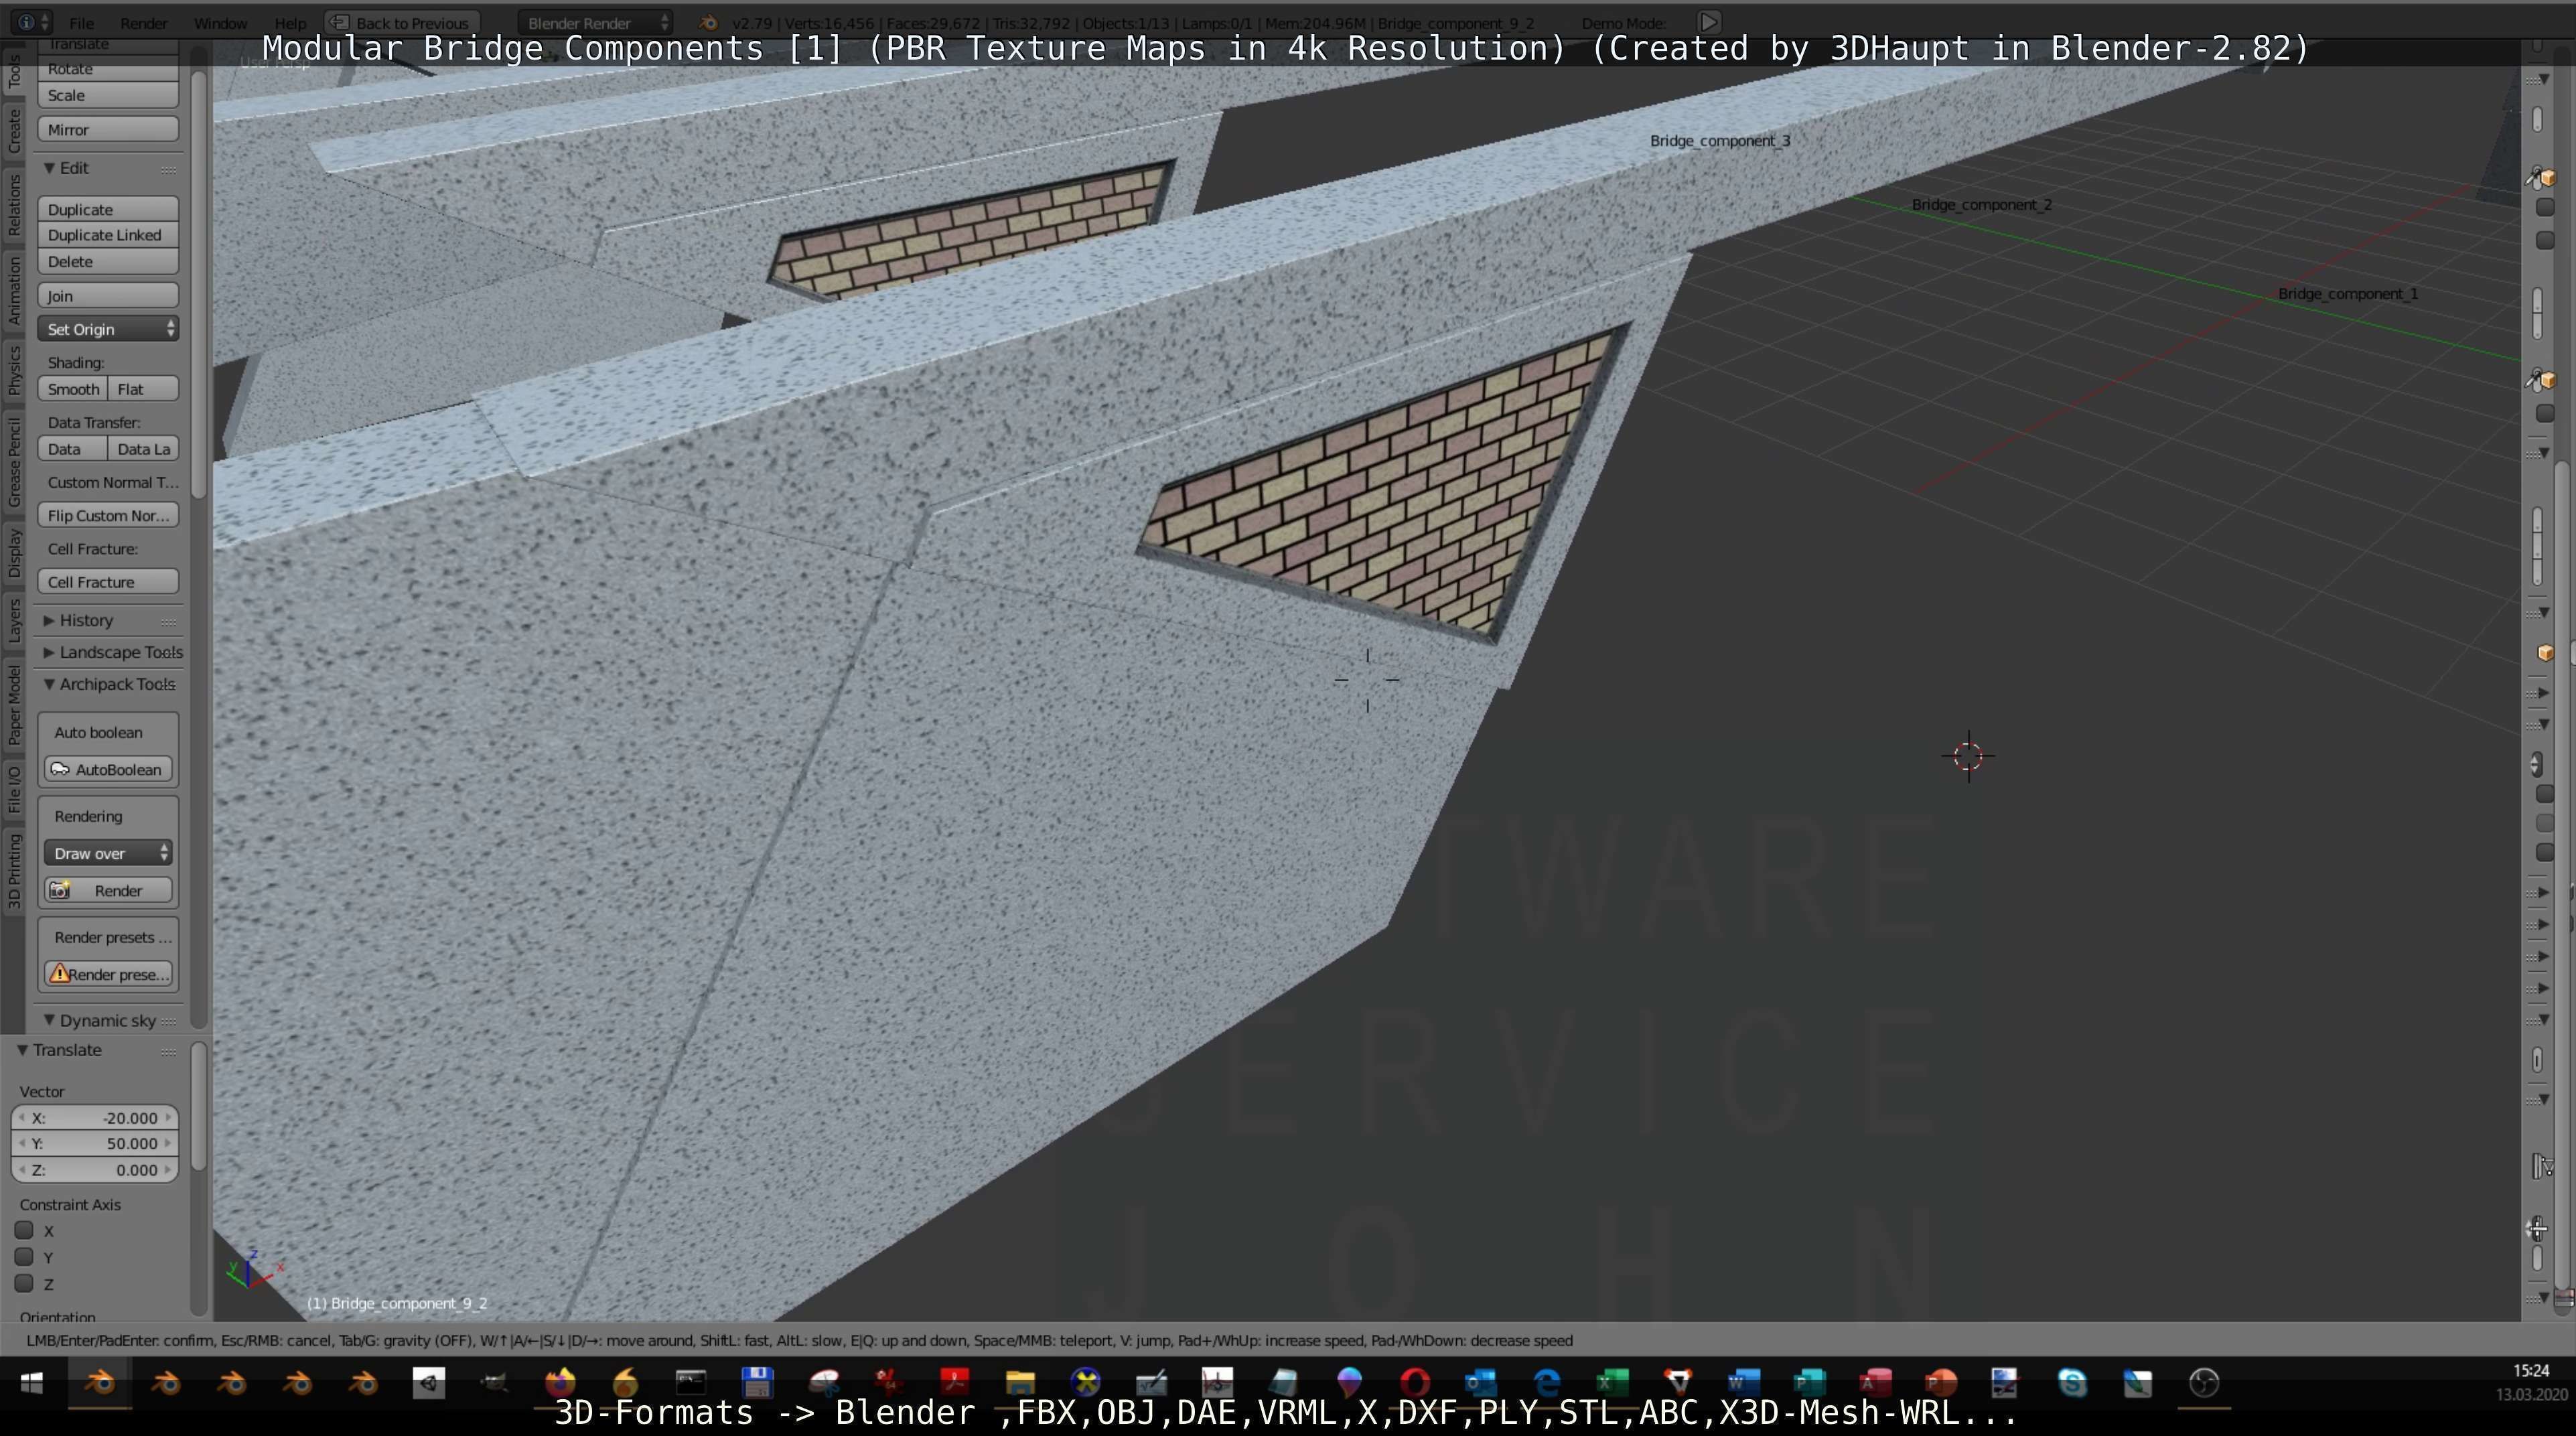The height and width of the screenshot is (1436, 2576).
Task: Open the Draw over rendering dropdown
Action: point(108,853)
